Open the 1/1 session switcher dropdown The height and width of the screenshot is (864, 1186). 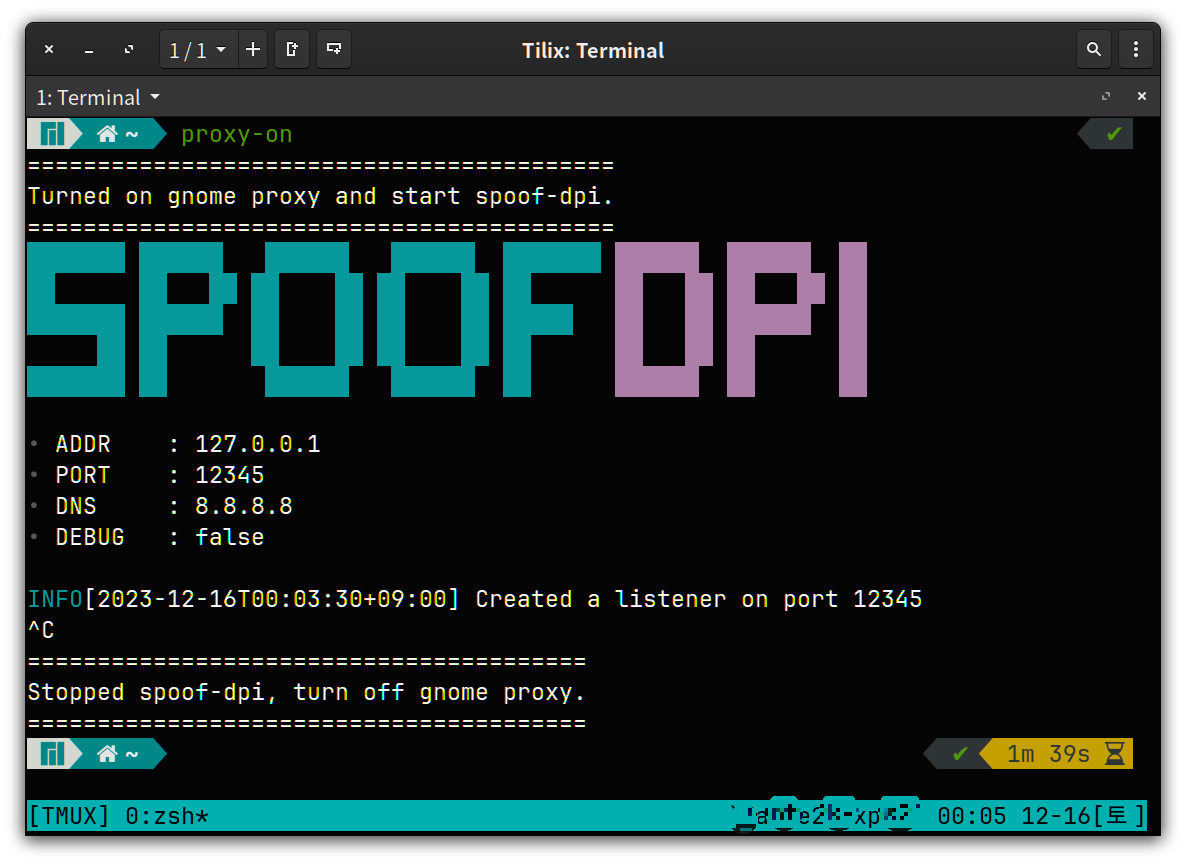(x=198, y=50)
